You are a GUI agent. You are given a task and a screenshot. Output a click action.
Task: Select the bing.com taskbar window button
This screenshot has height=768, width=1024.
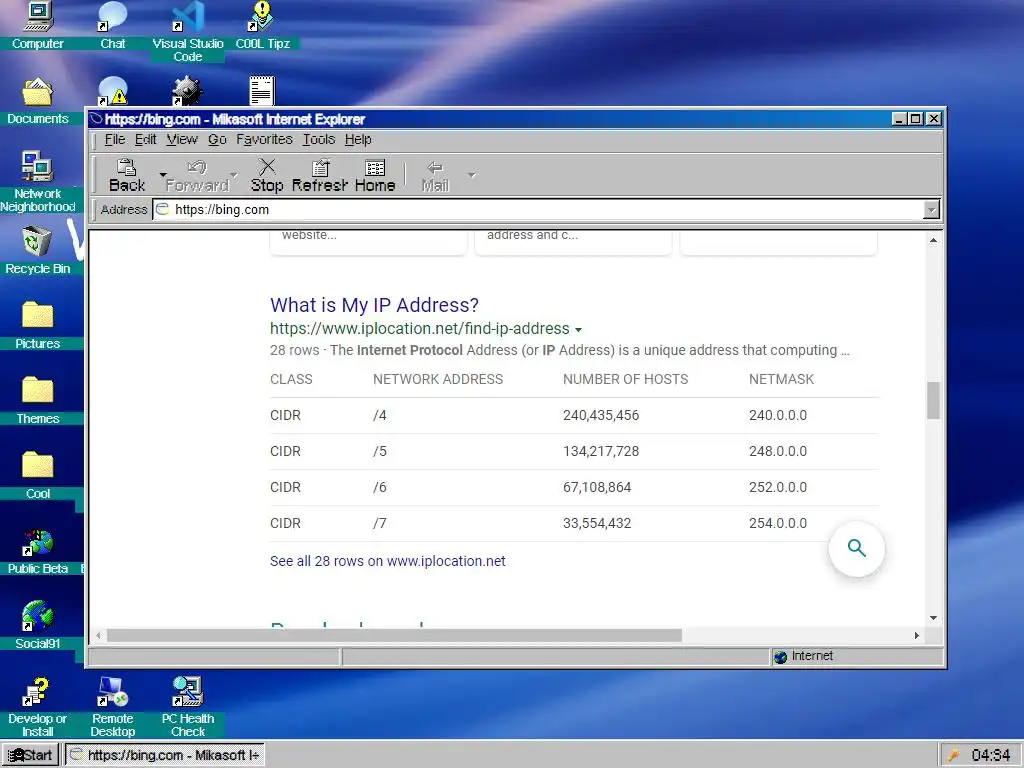coord(165,755)
